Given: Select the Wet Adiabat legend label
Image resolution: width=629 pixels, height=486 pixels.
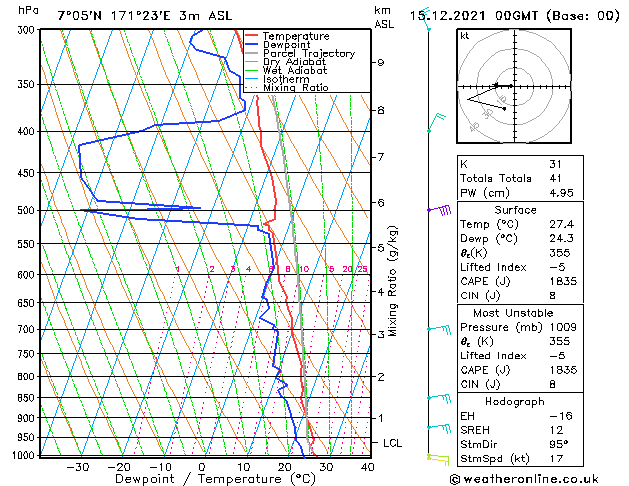Looking at the screenshot, I should (295, 71).
